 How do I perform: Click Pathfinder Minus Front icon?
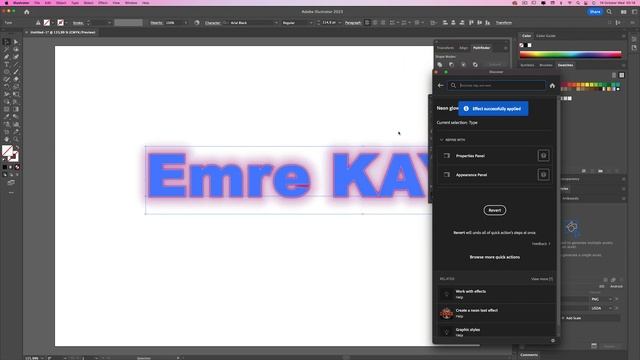coord(451,64)
